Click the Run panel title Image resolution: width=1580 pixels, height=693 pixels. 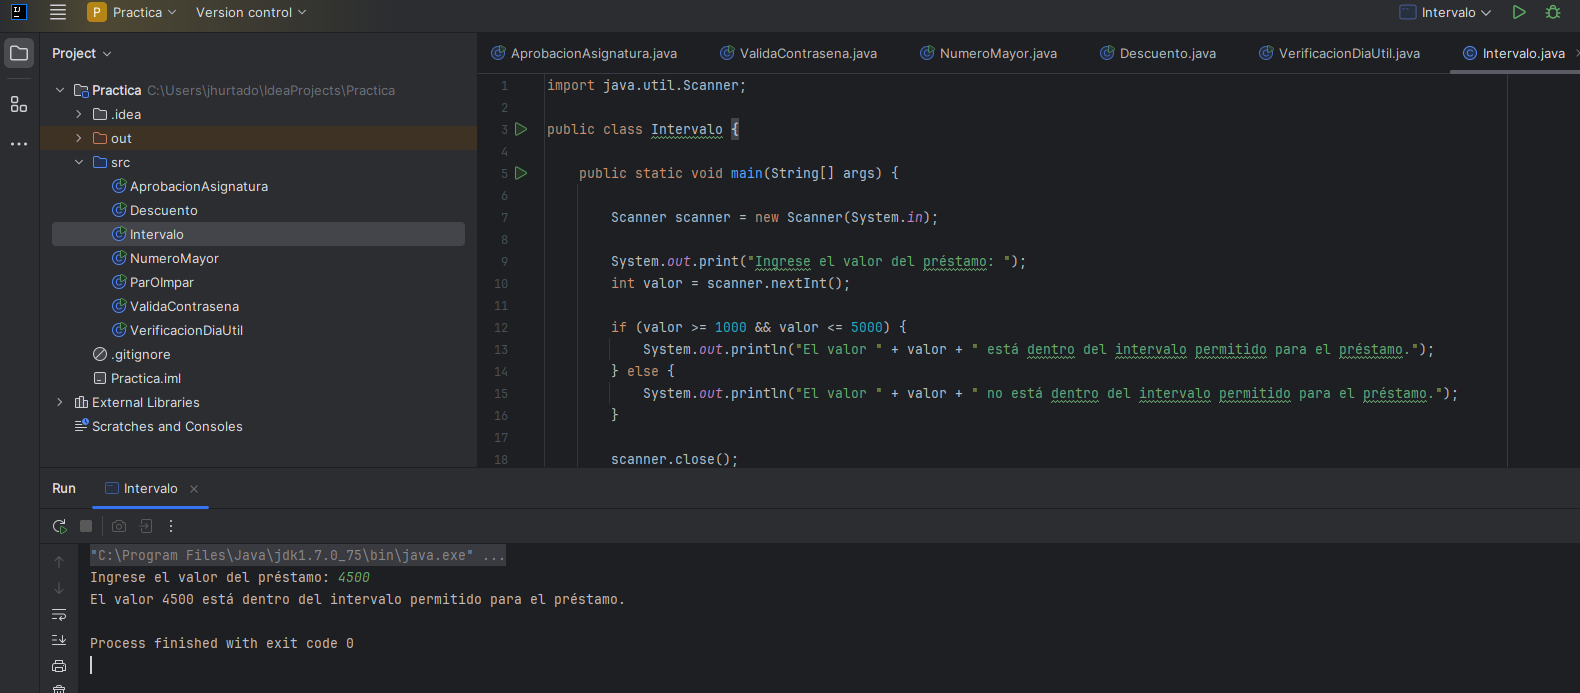click(x=64, y=489)
